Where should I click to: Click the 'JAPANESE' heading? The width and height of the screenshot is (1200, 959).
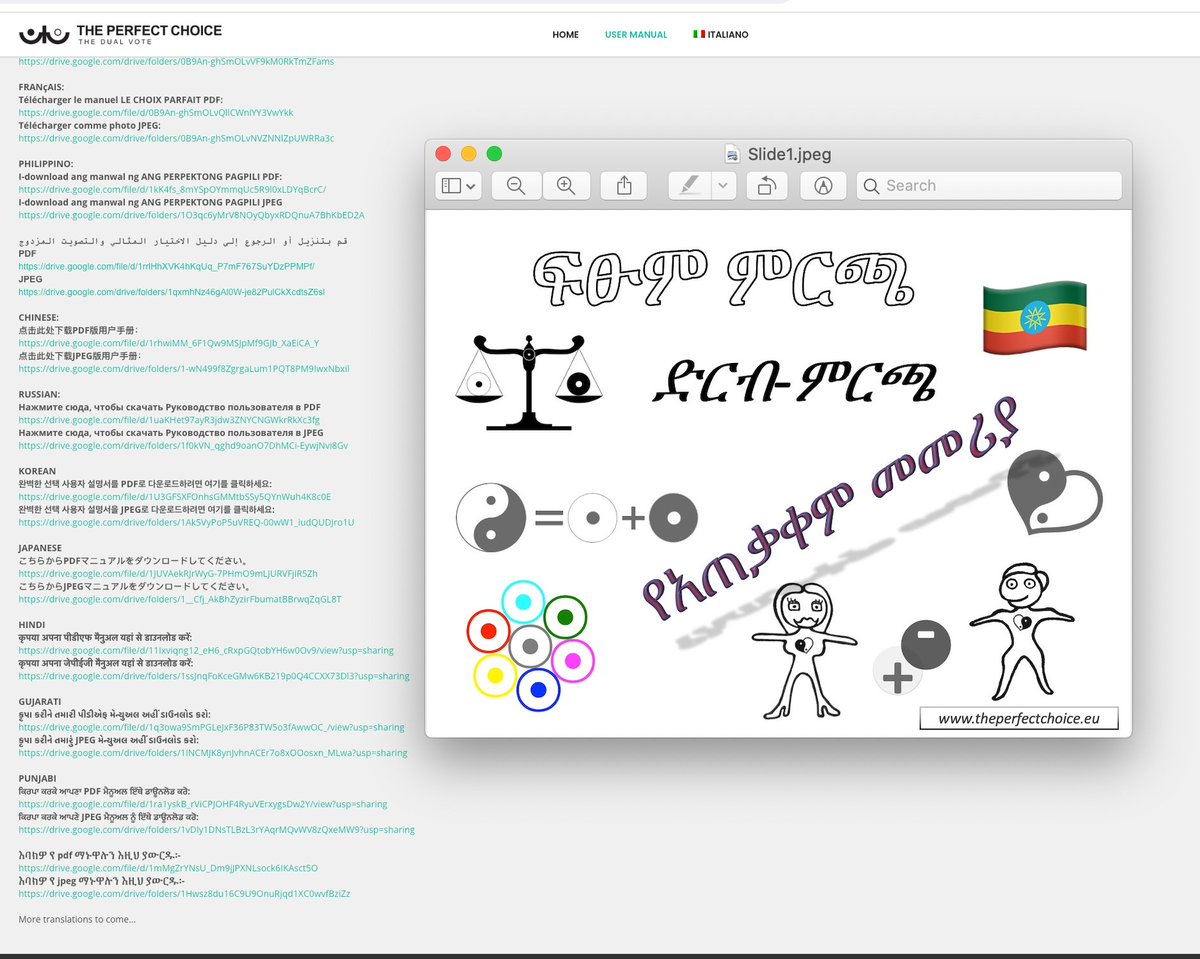[x=40, y=548]
